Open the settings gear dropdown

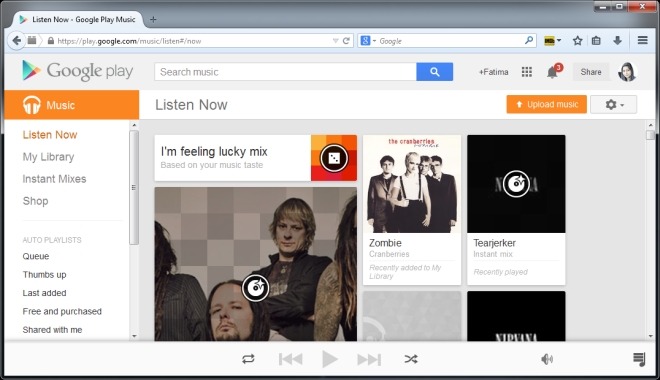click(x=613, y=104)
